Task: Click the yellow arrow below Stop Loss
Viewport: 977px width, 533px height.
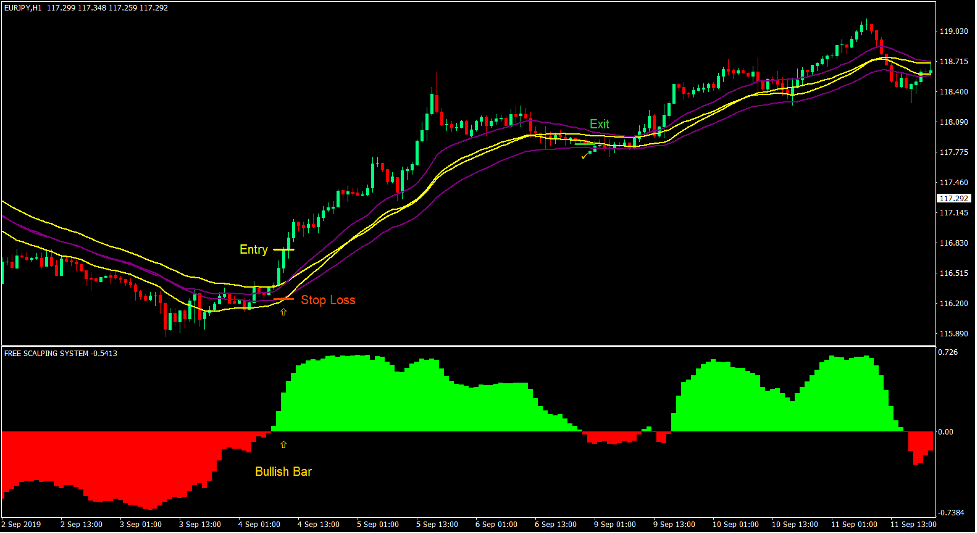Action: point(283,313)
